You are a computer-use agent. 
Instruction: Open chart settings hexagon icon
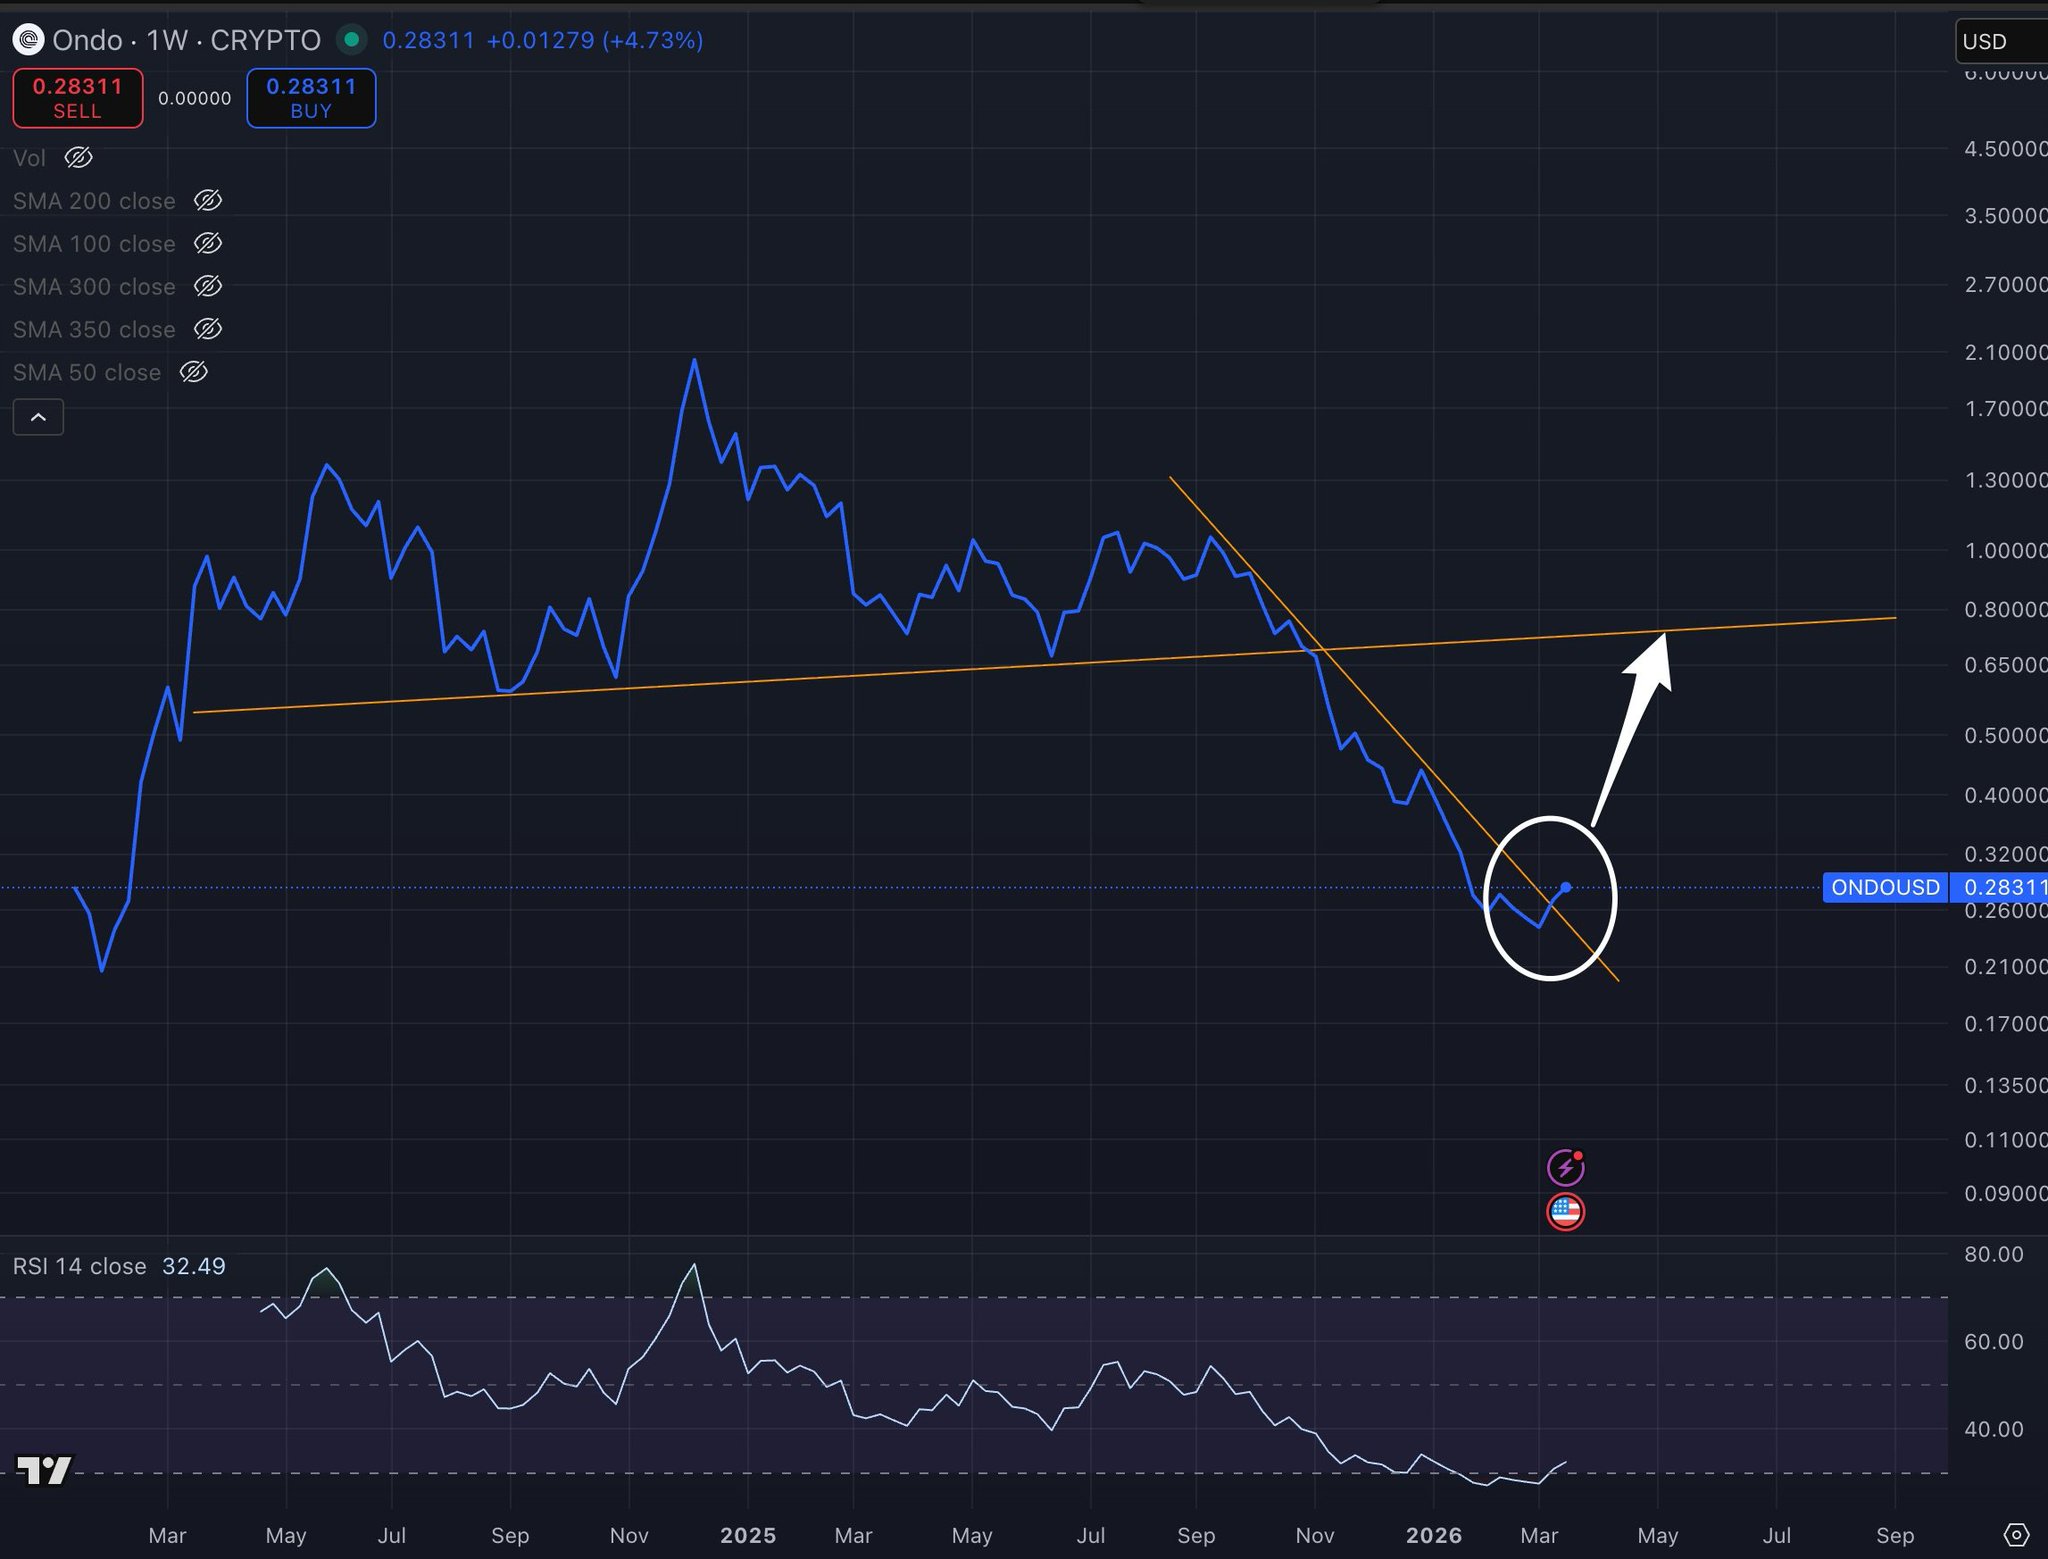[x=2017, y=1535]
